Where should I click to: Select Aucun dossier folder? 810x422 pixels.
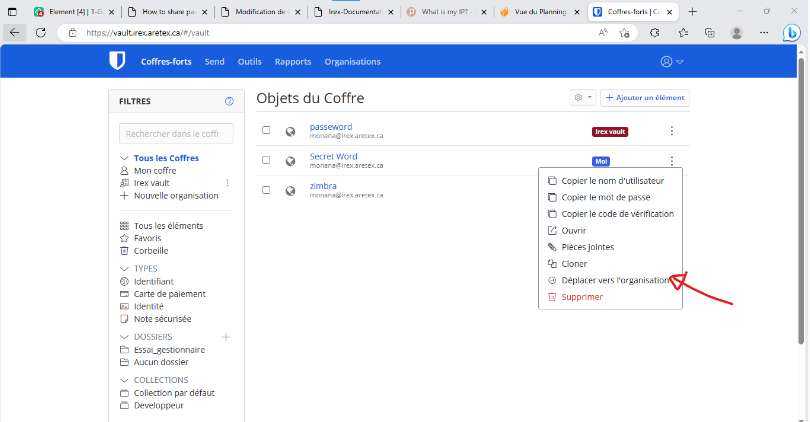pos(161,362)
